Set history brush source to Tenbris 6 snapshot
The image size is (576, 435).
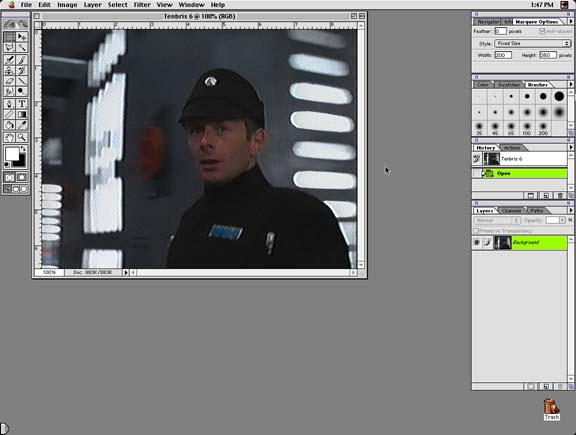click(x=477, y=159)
